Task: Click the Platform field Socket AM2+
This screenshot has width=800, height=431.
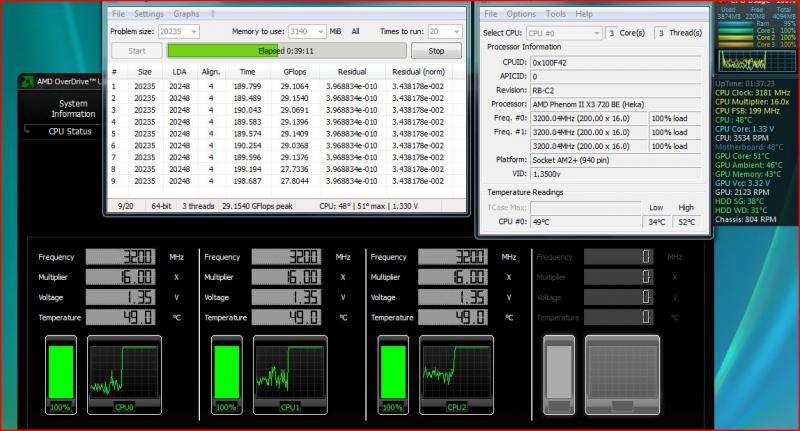Action: 616,160
